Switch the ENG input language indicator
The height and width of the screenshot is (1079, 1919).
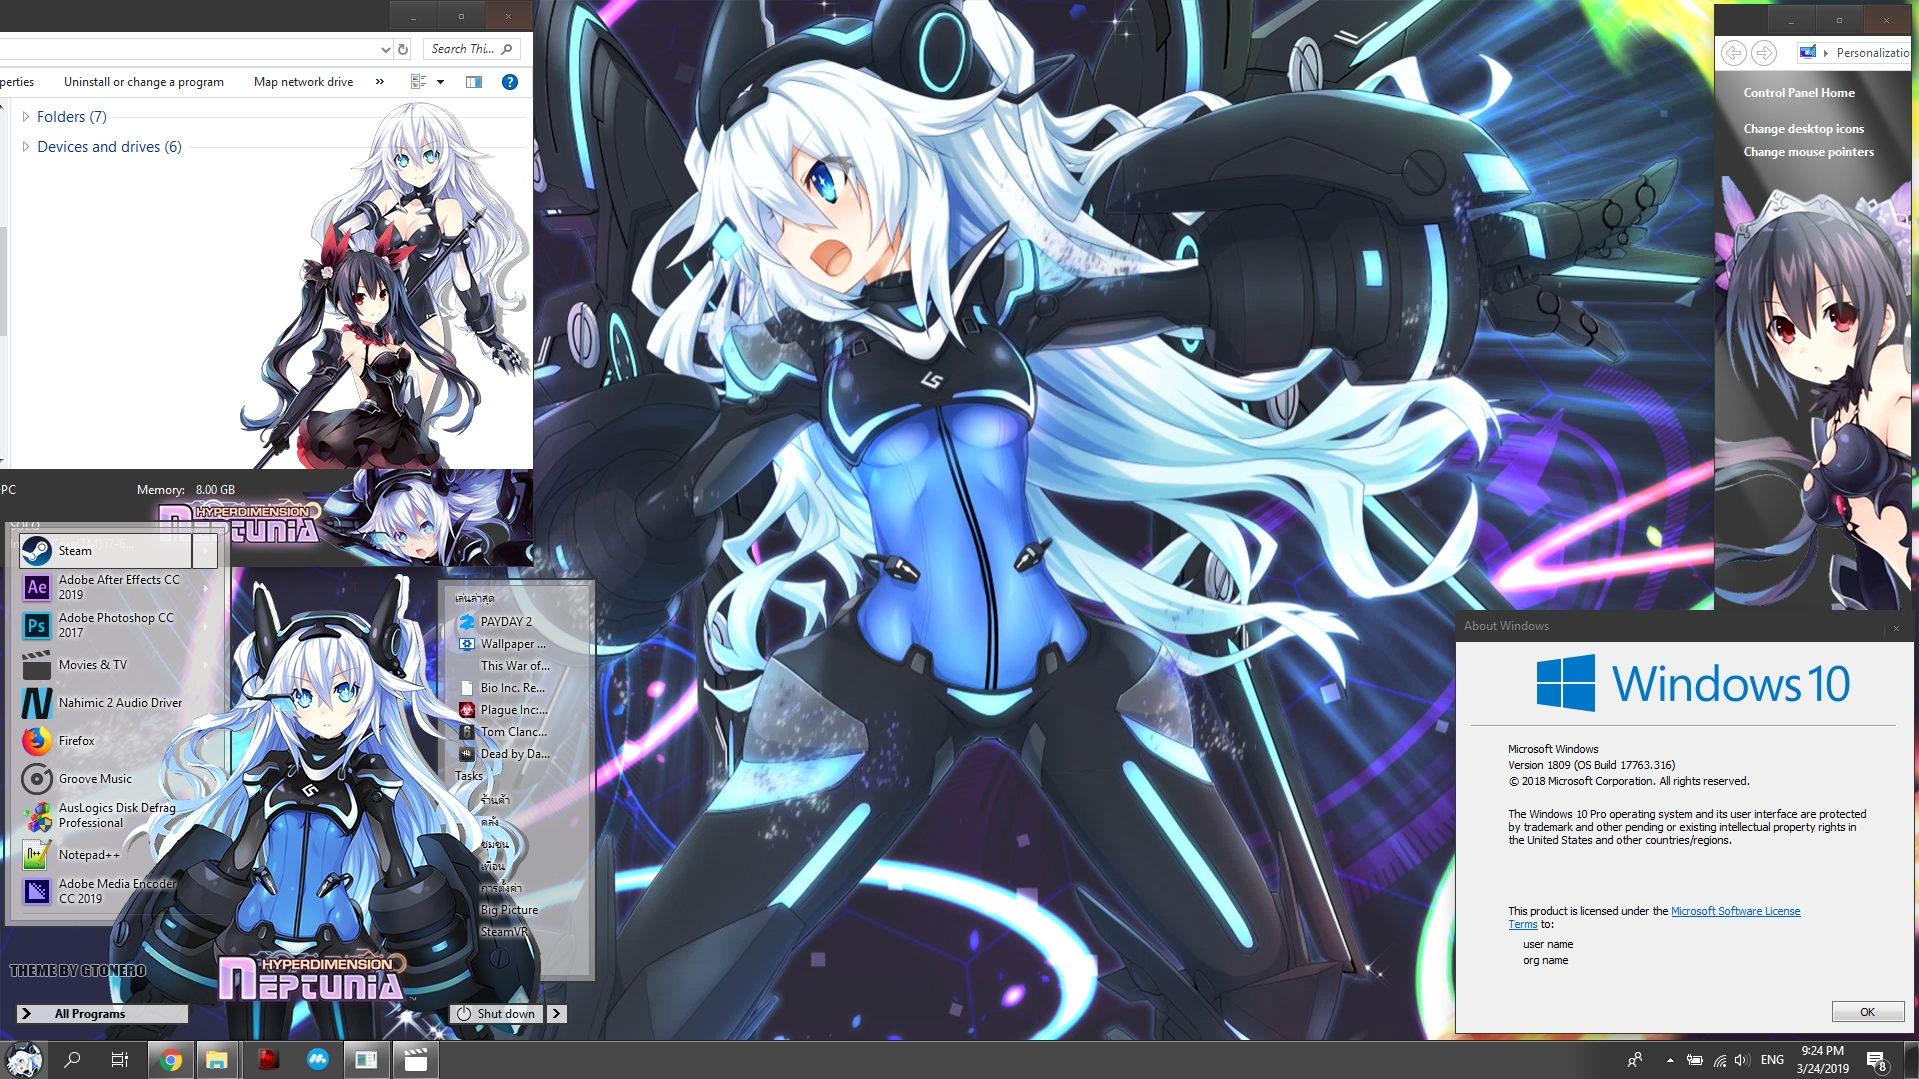(1772, 1060)
